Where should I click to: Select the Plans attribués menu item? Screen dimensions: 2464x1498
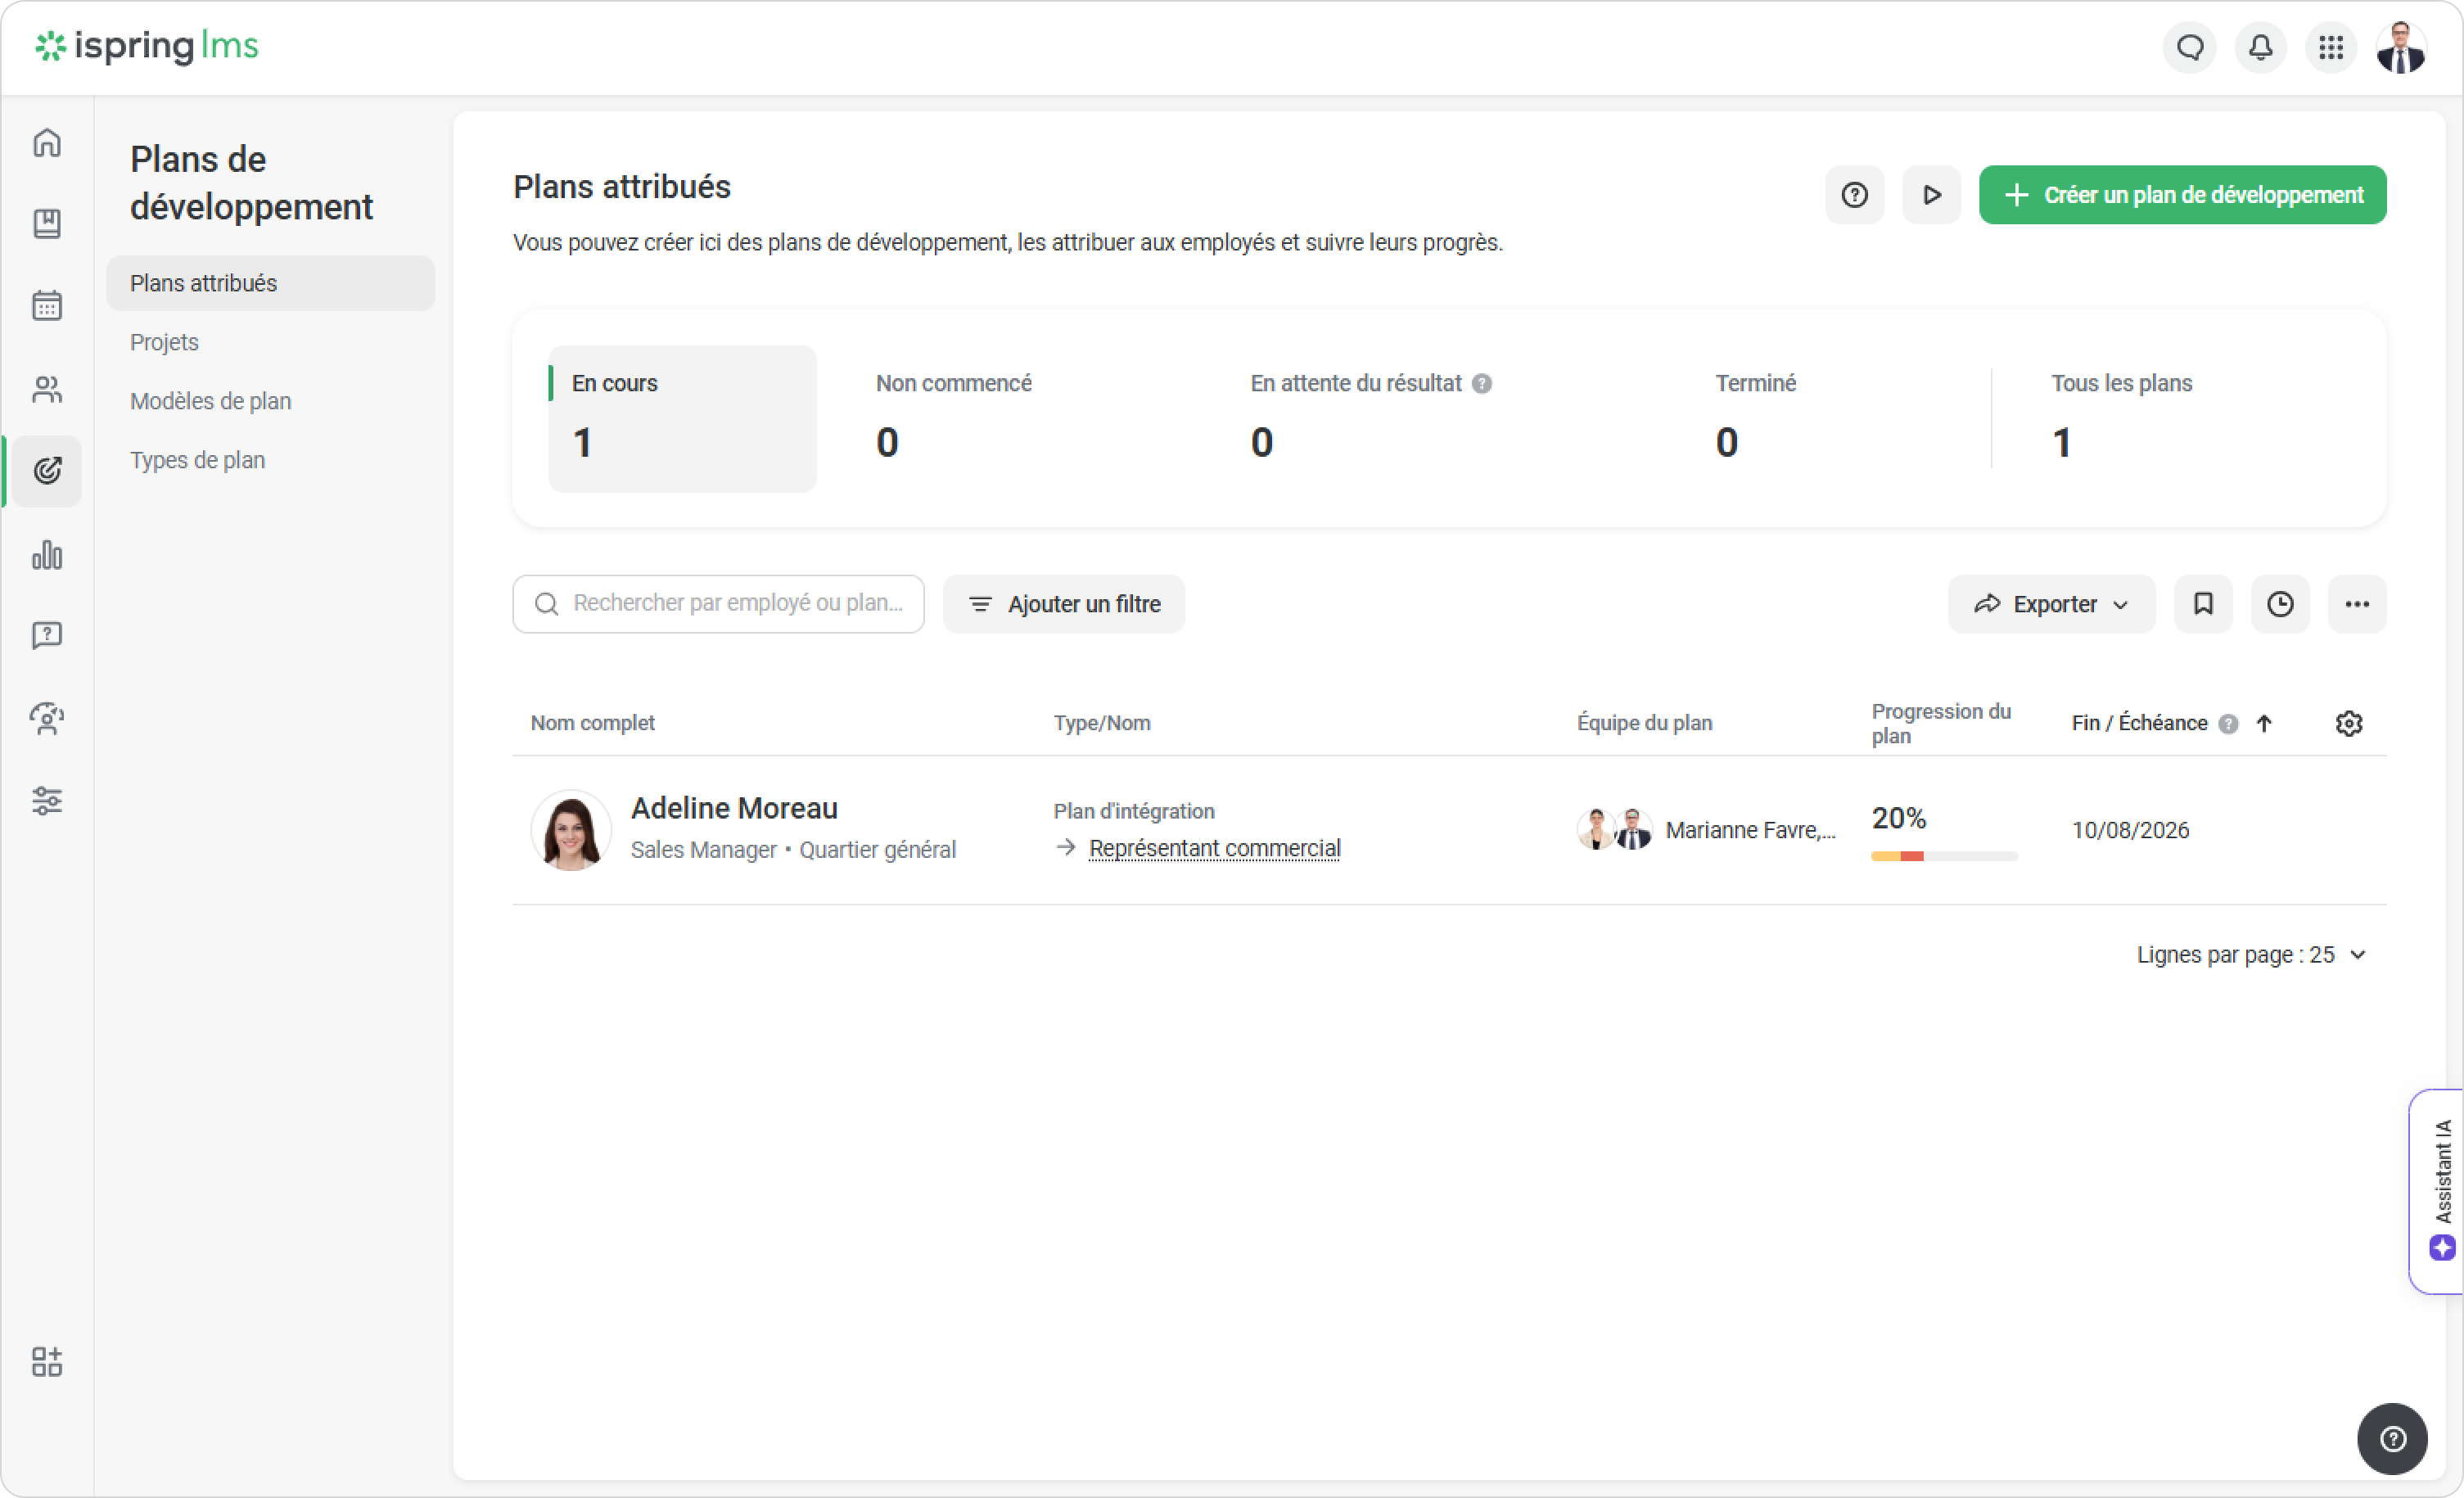point(271,283)
